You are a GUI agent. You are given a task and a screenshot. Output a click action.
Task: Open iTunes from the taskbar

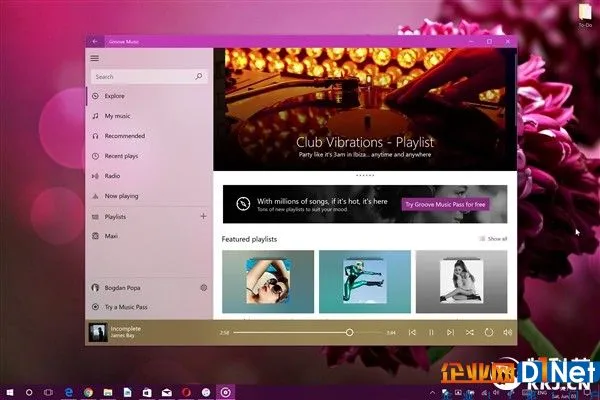click(x=206, y=392)
